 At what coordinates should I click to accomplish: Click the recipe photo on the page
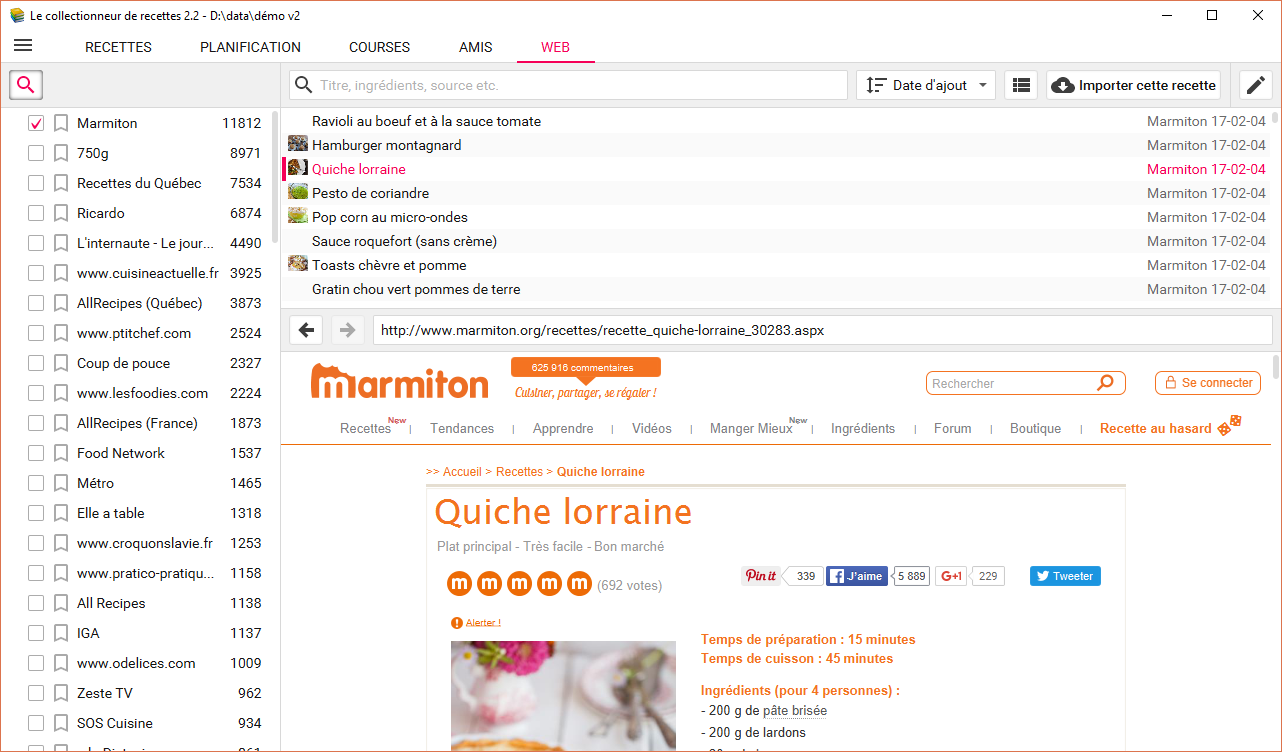click(x=563, y=696)
